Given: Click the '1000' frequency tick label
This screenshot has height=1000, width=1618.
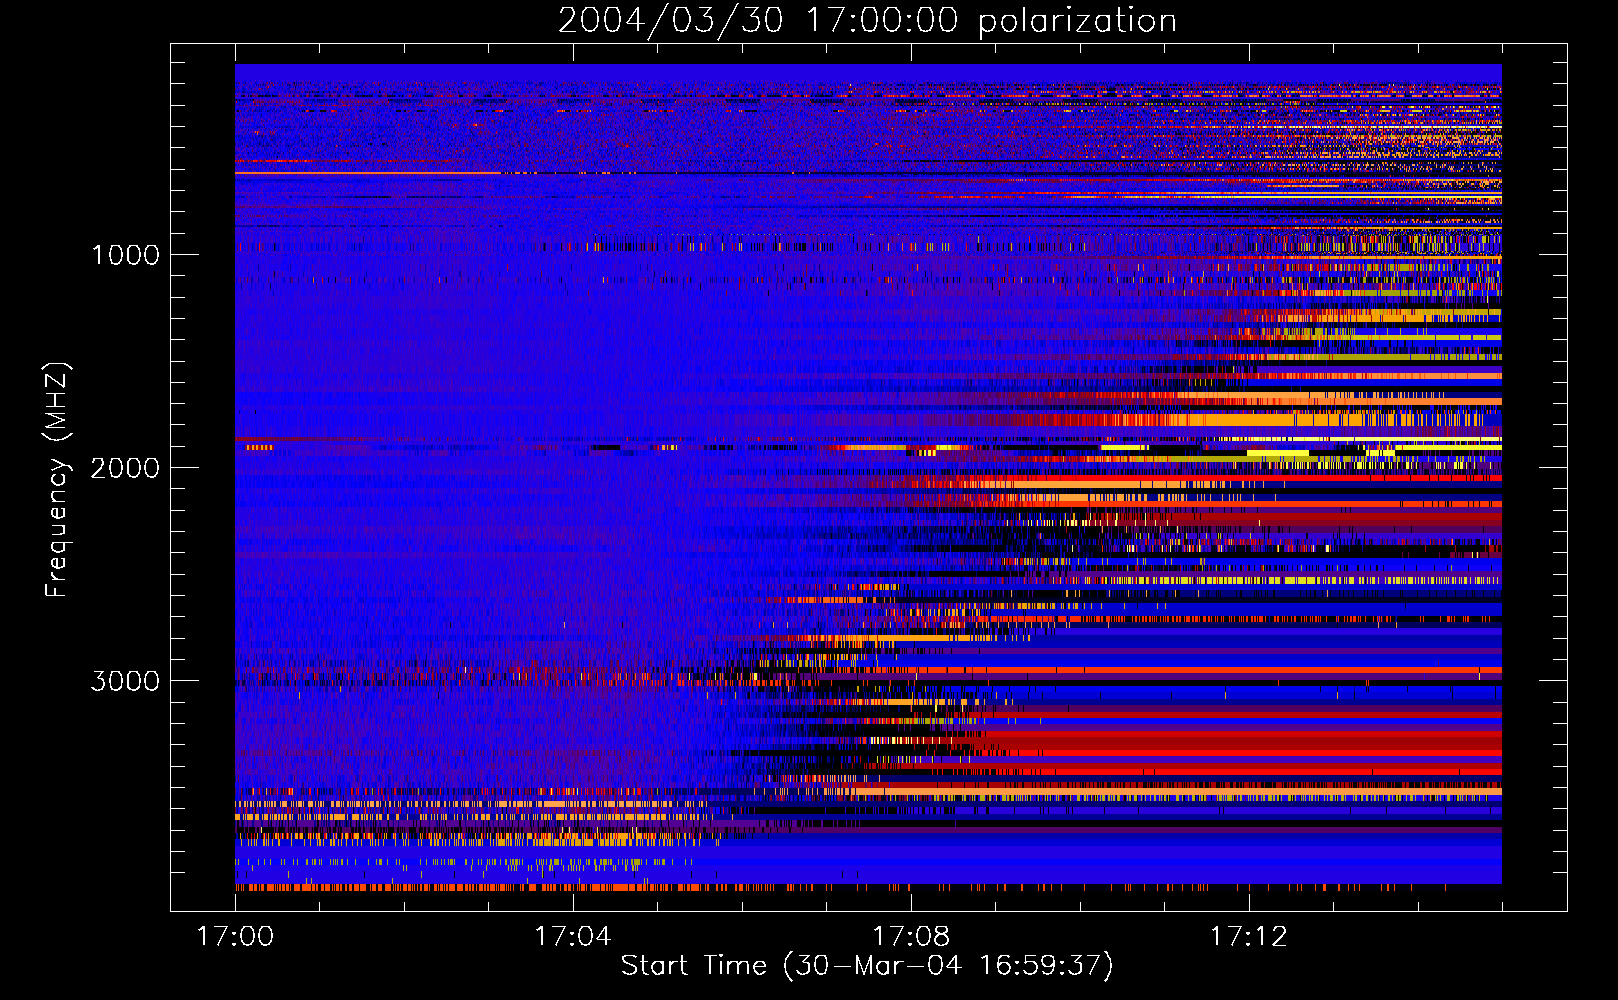Looking at the screenshot, I should coord(125,255).
